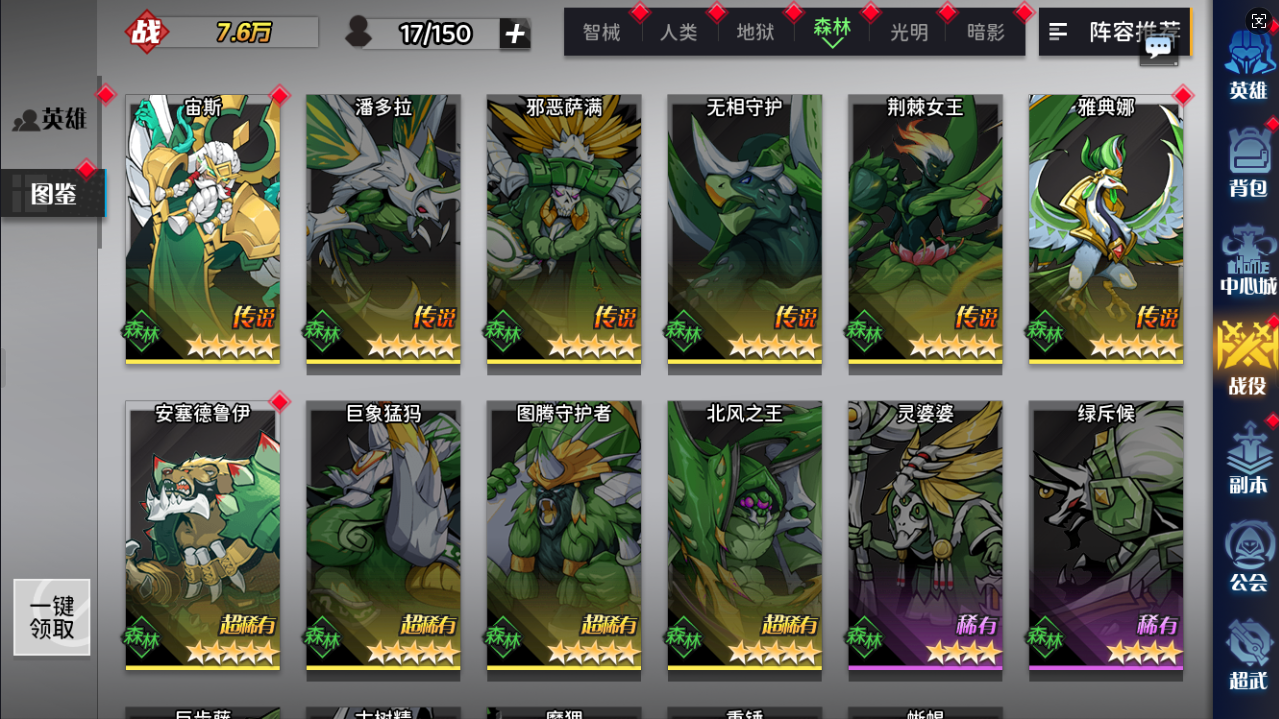Toggle fullscreen icon at top right corner
Screen dimensions: 1279x719
click(x=1258, y=20)
